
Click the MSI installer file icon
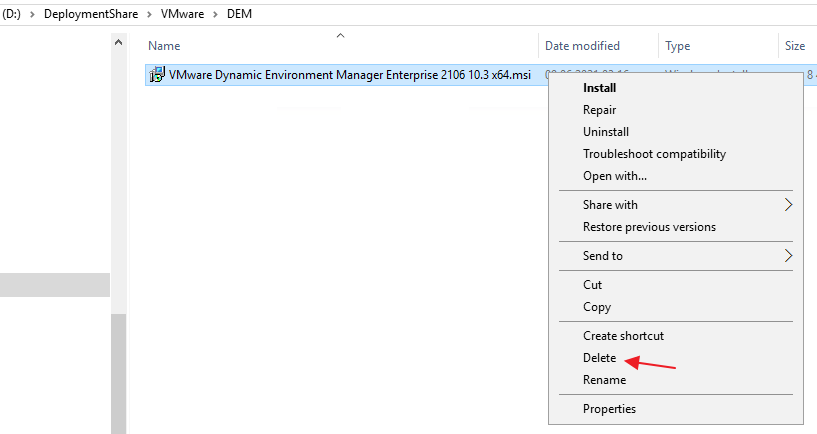pyautogui.click(x=157, y=75)
